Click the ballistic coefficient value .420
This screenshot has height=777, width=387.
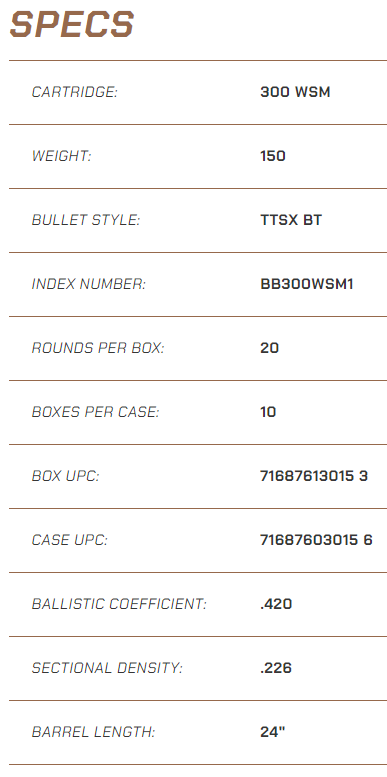[x=276, y=604]
